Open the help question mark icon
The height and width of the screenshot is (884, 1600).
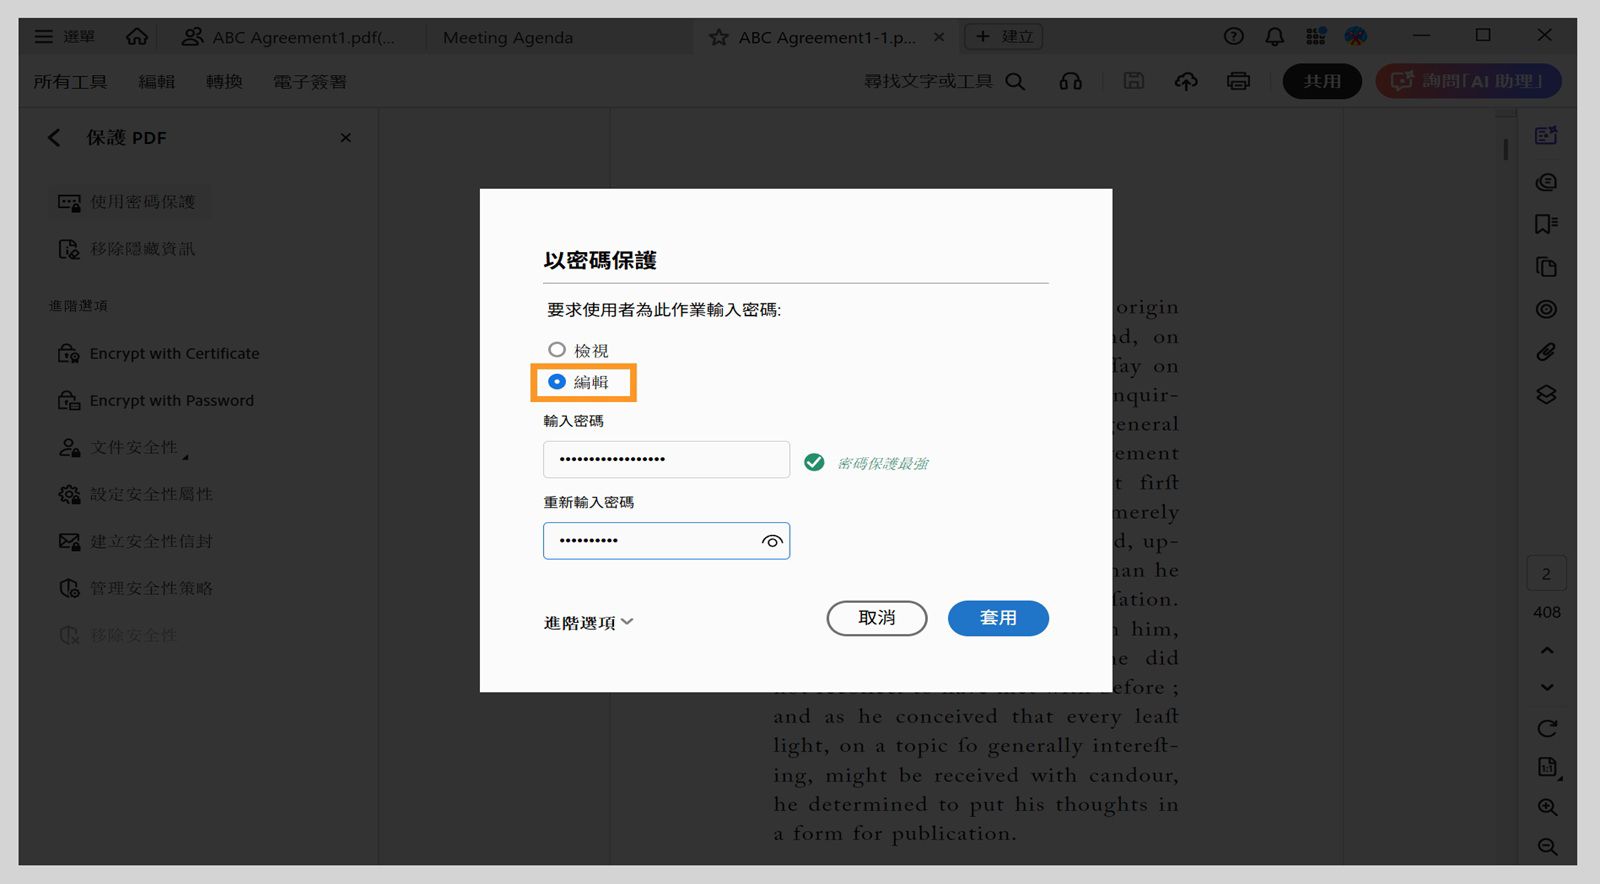(1234, 37)
